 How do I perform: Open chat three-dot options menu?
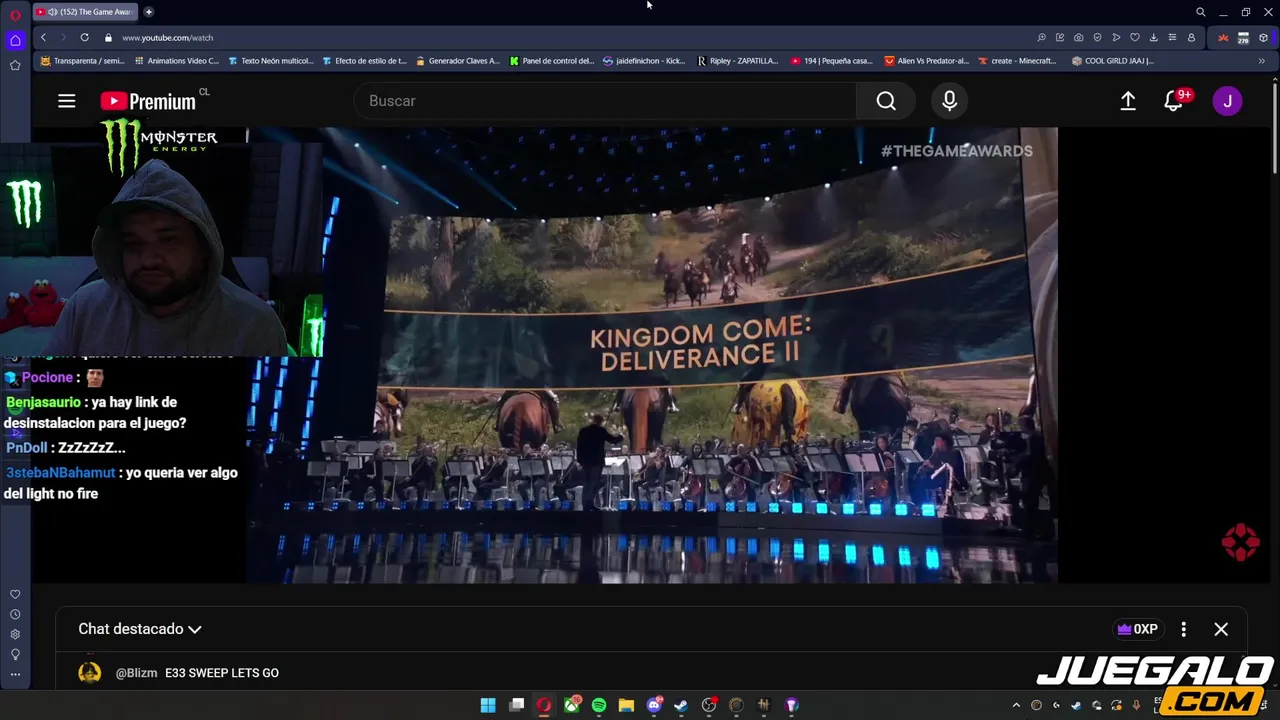(x=1184, y=629)
